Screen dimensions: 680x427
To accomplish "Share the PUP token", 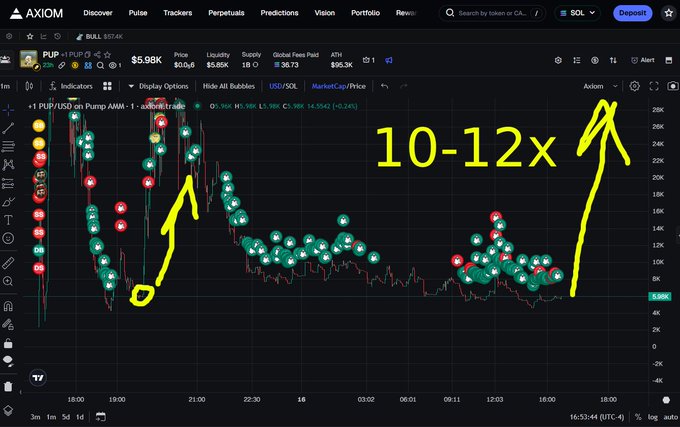I will pyautogui.click(x=98, y=55).
